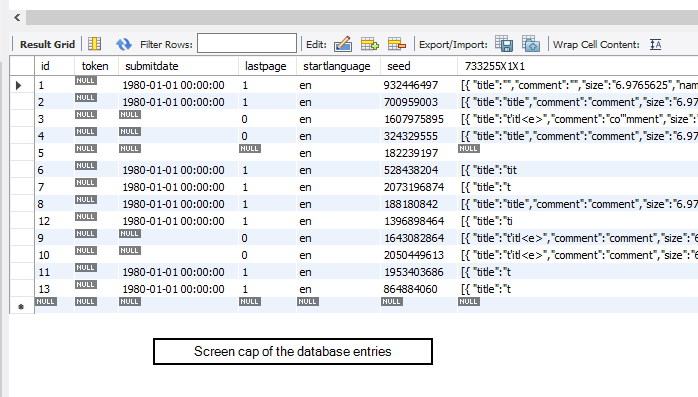The width and height of the screenshot is (698, 397).
Task: Select the NULL token cell in row 8
Action: [x=96, y=204]
